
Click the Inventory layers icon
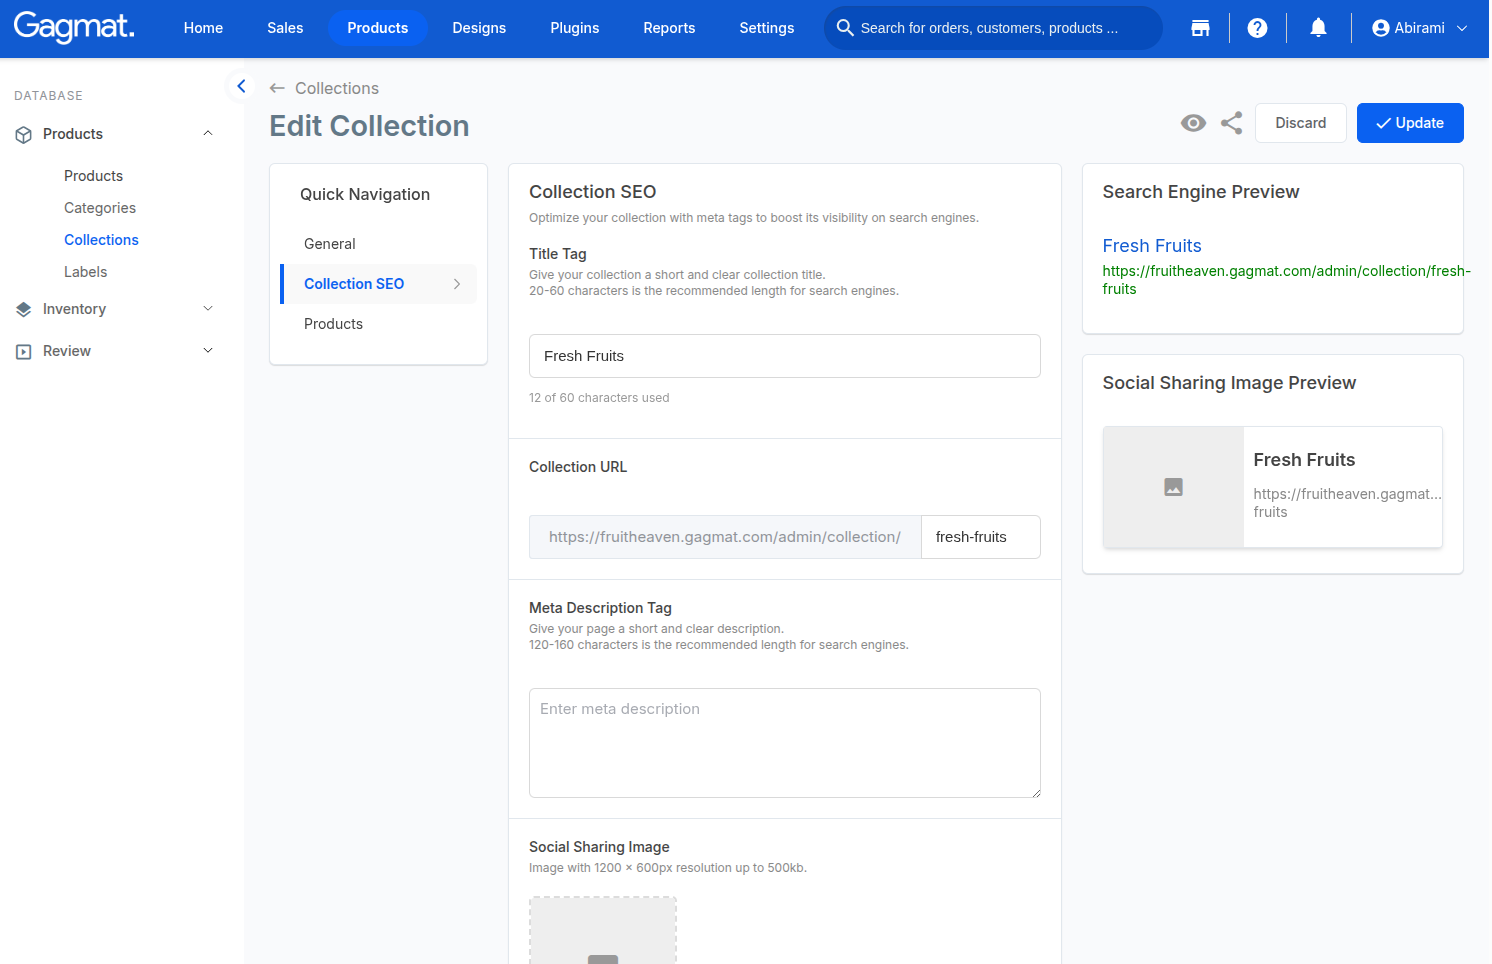(24, 309)
